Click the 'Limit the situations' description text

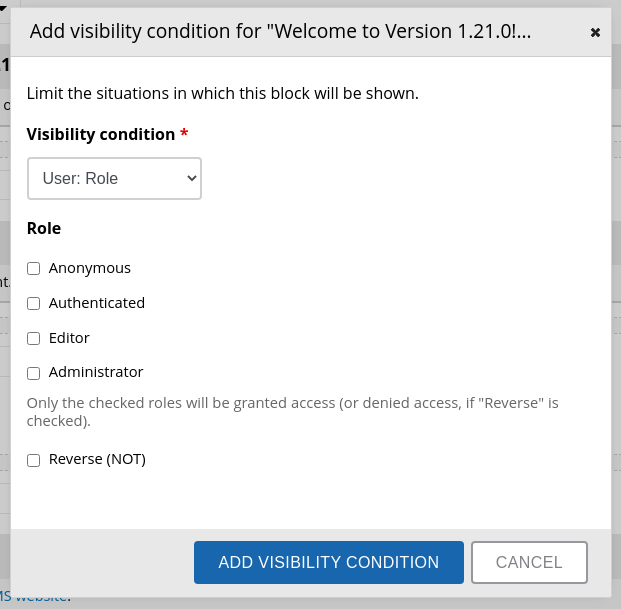(x=223, y=93)
